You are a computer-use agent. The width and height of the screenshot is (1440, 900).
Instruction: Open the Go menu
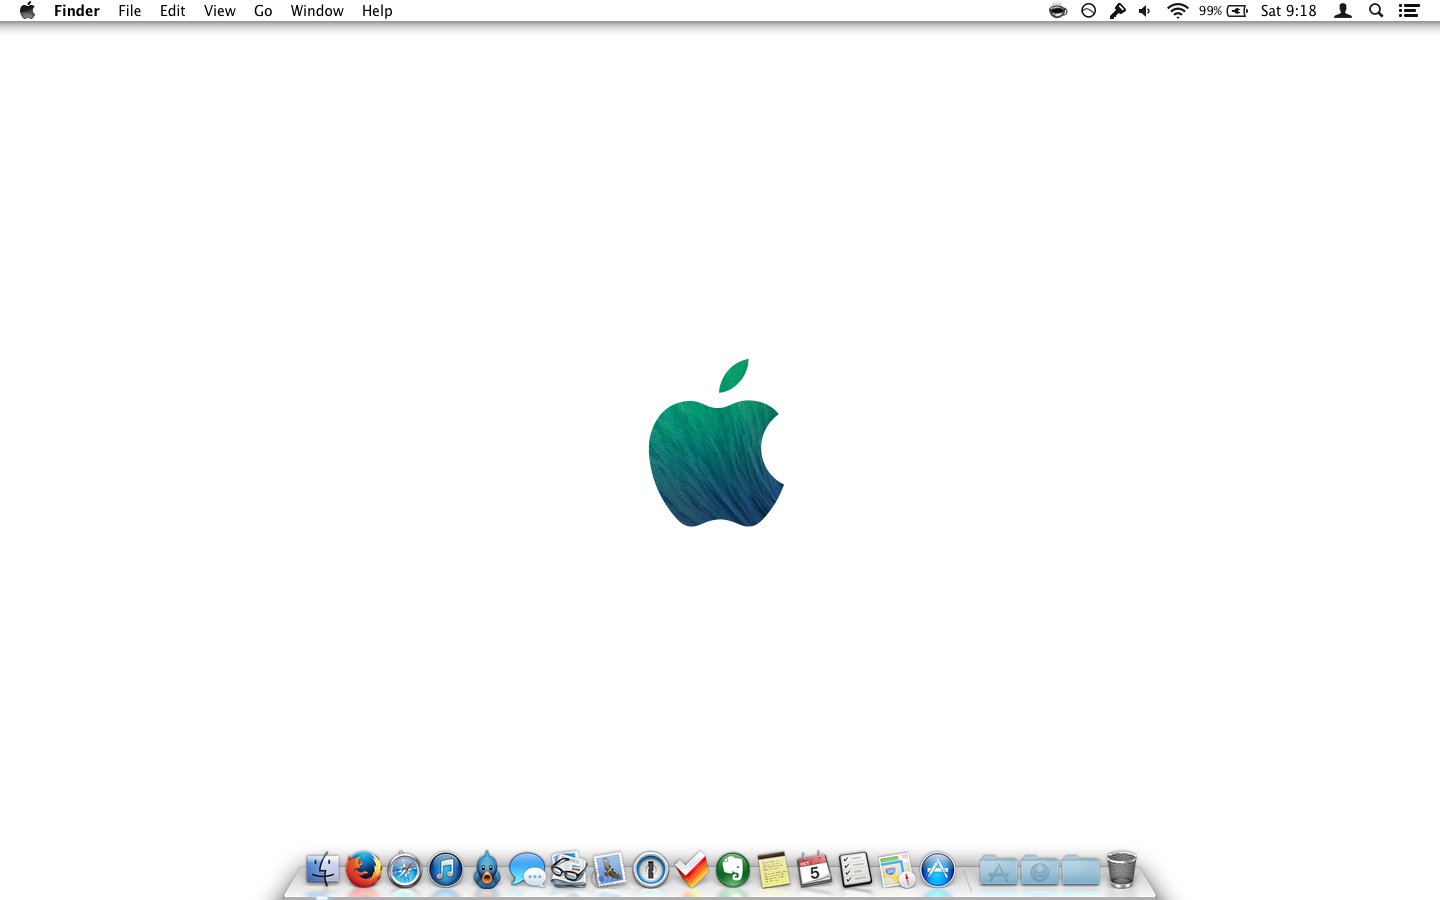coord(263,11)
